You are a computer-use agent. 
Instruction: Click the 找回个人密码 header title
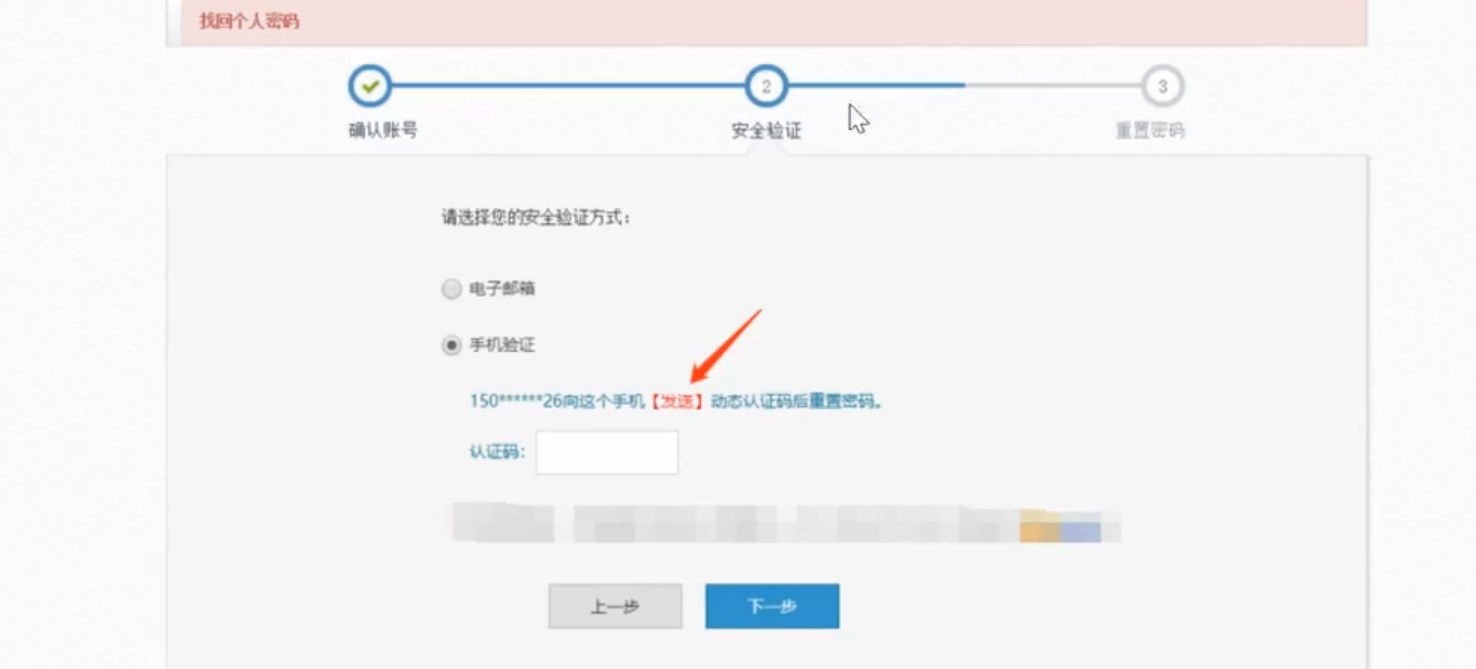(249, 21)
